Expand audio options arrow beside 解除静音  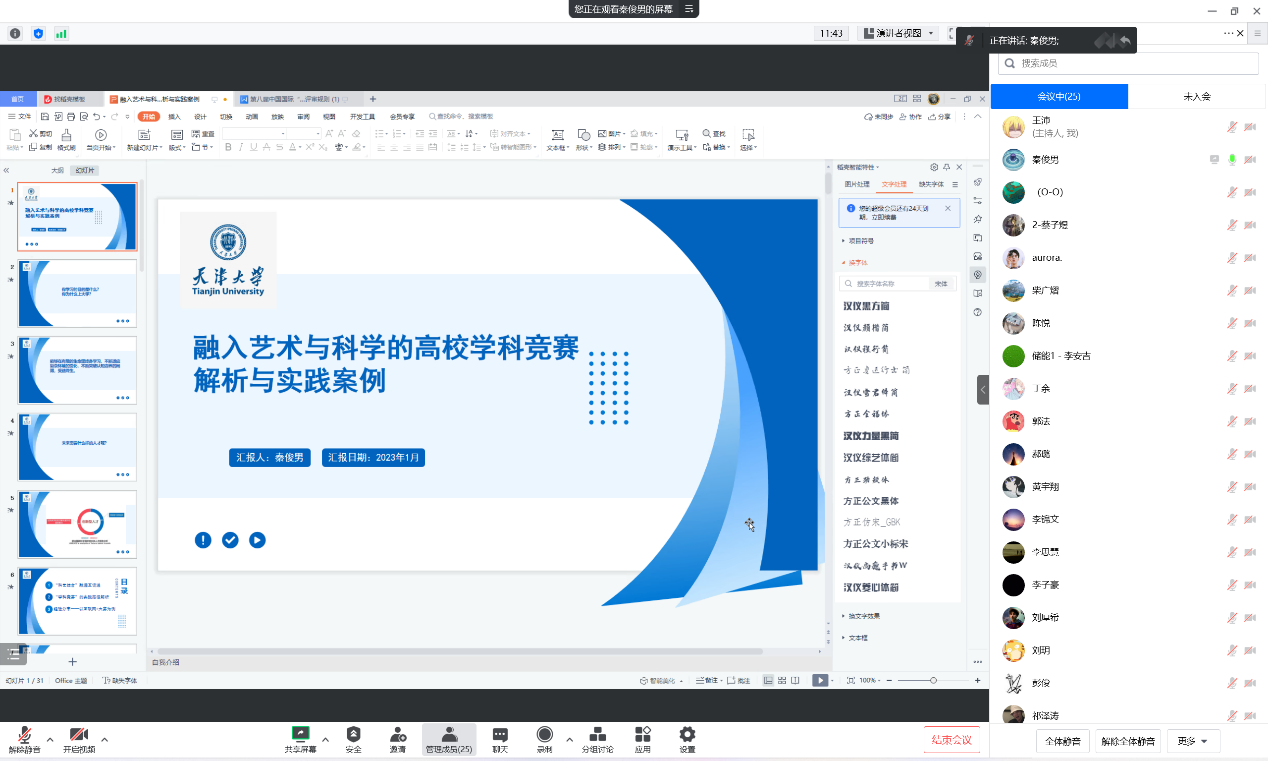coord(50,739)
